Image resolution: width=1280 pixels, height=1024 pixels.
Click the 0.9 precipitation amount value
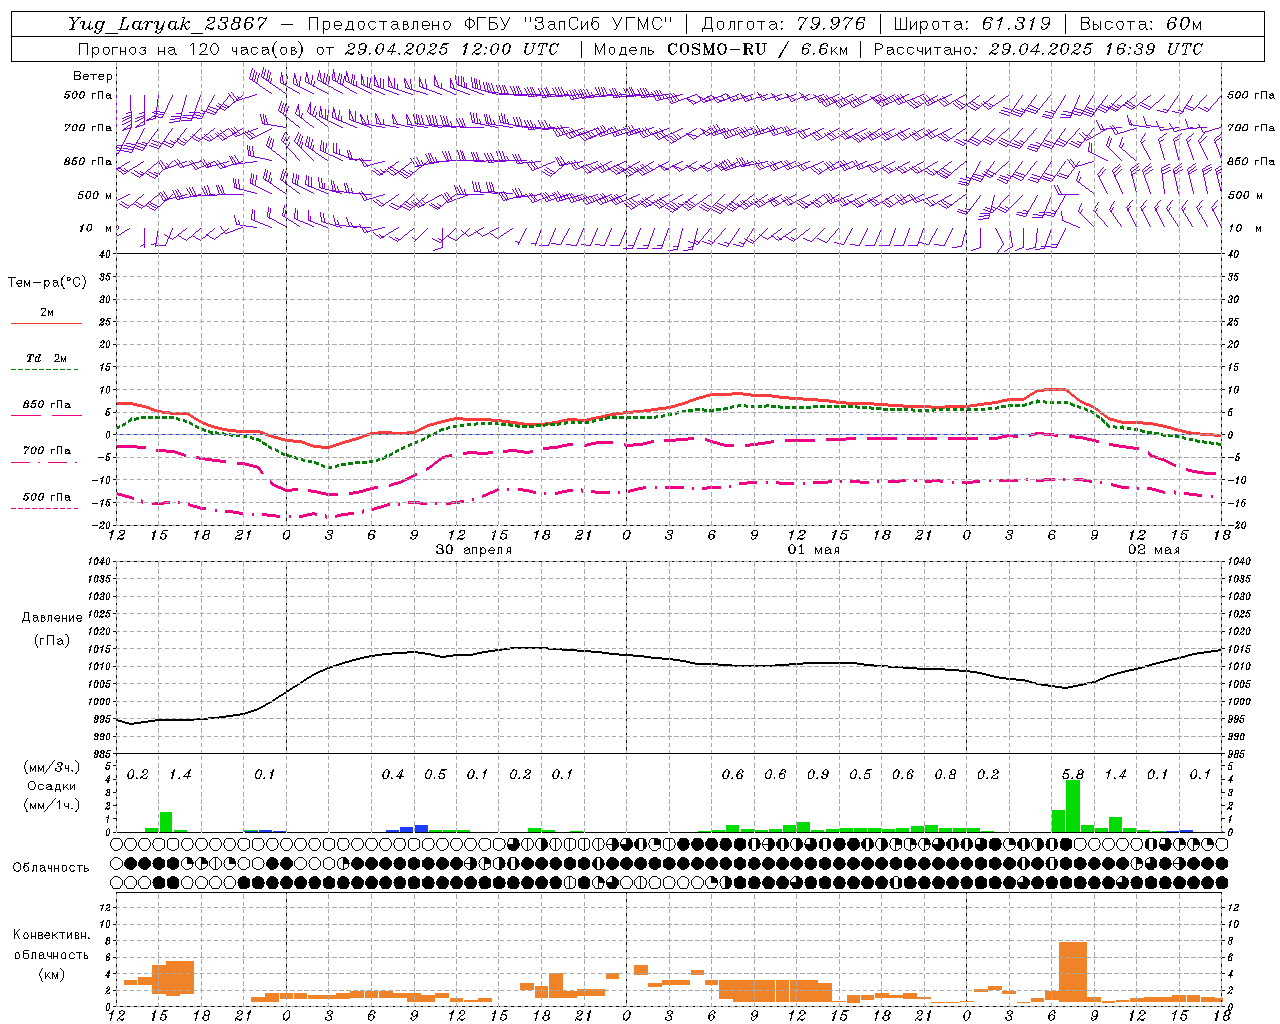click(818, 775)
